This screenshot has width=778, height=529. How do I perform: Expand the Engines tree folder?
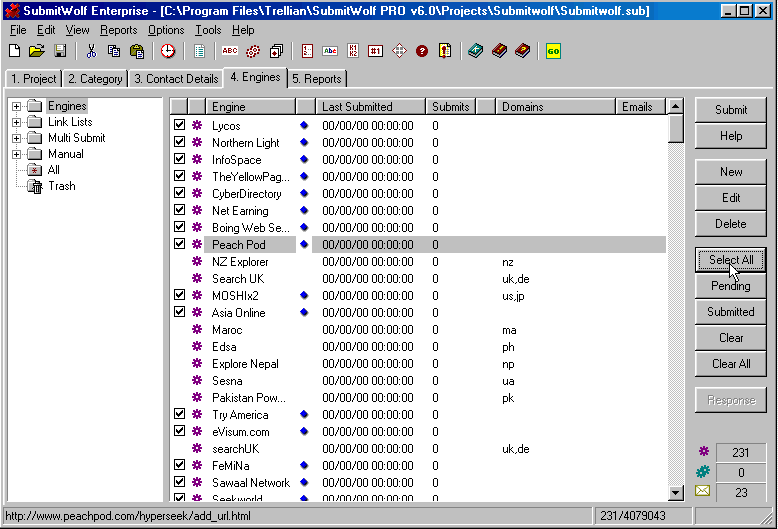click(16, 106)
